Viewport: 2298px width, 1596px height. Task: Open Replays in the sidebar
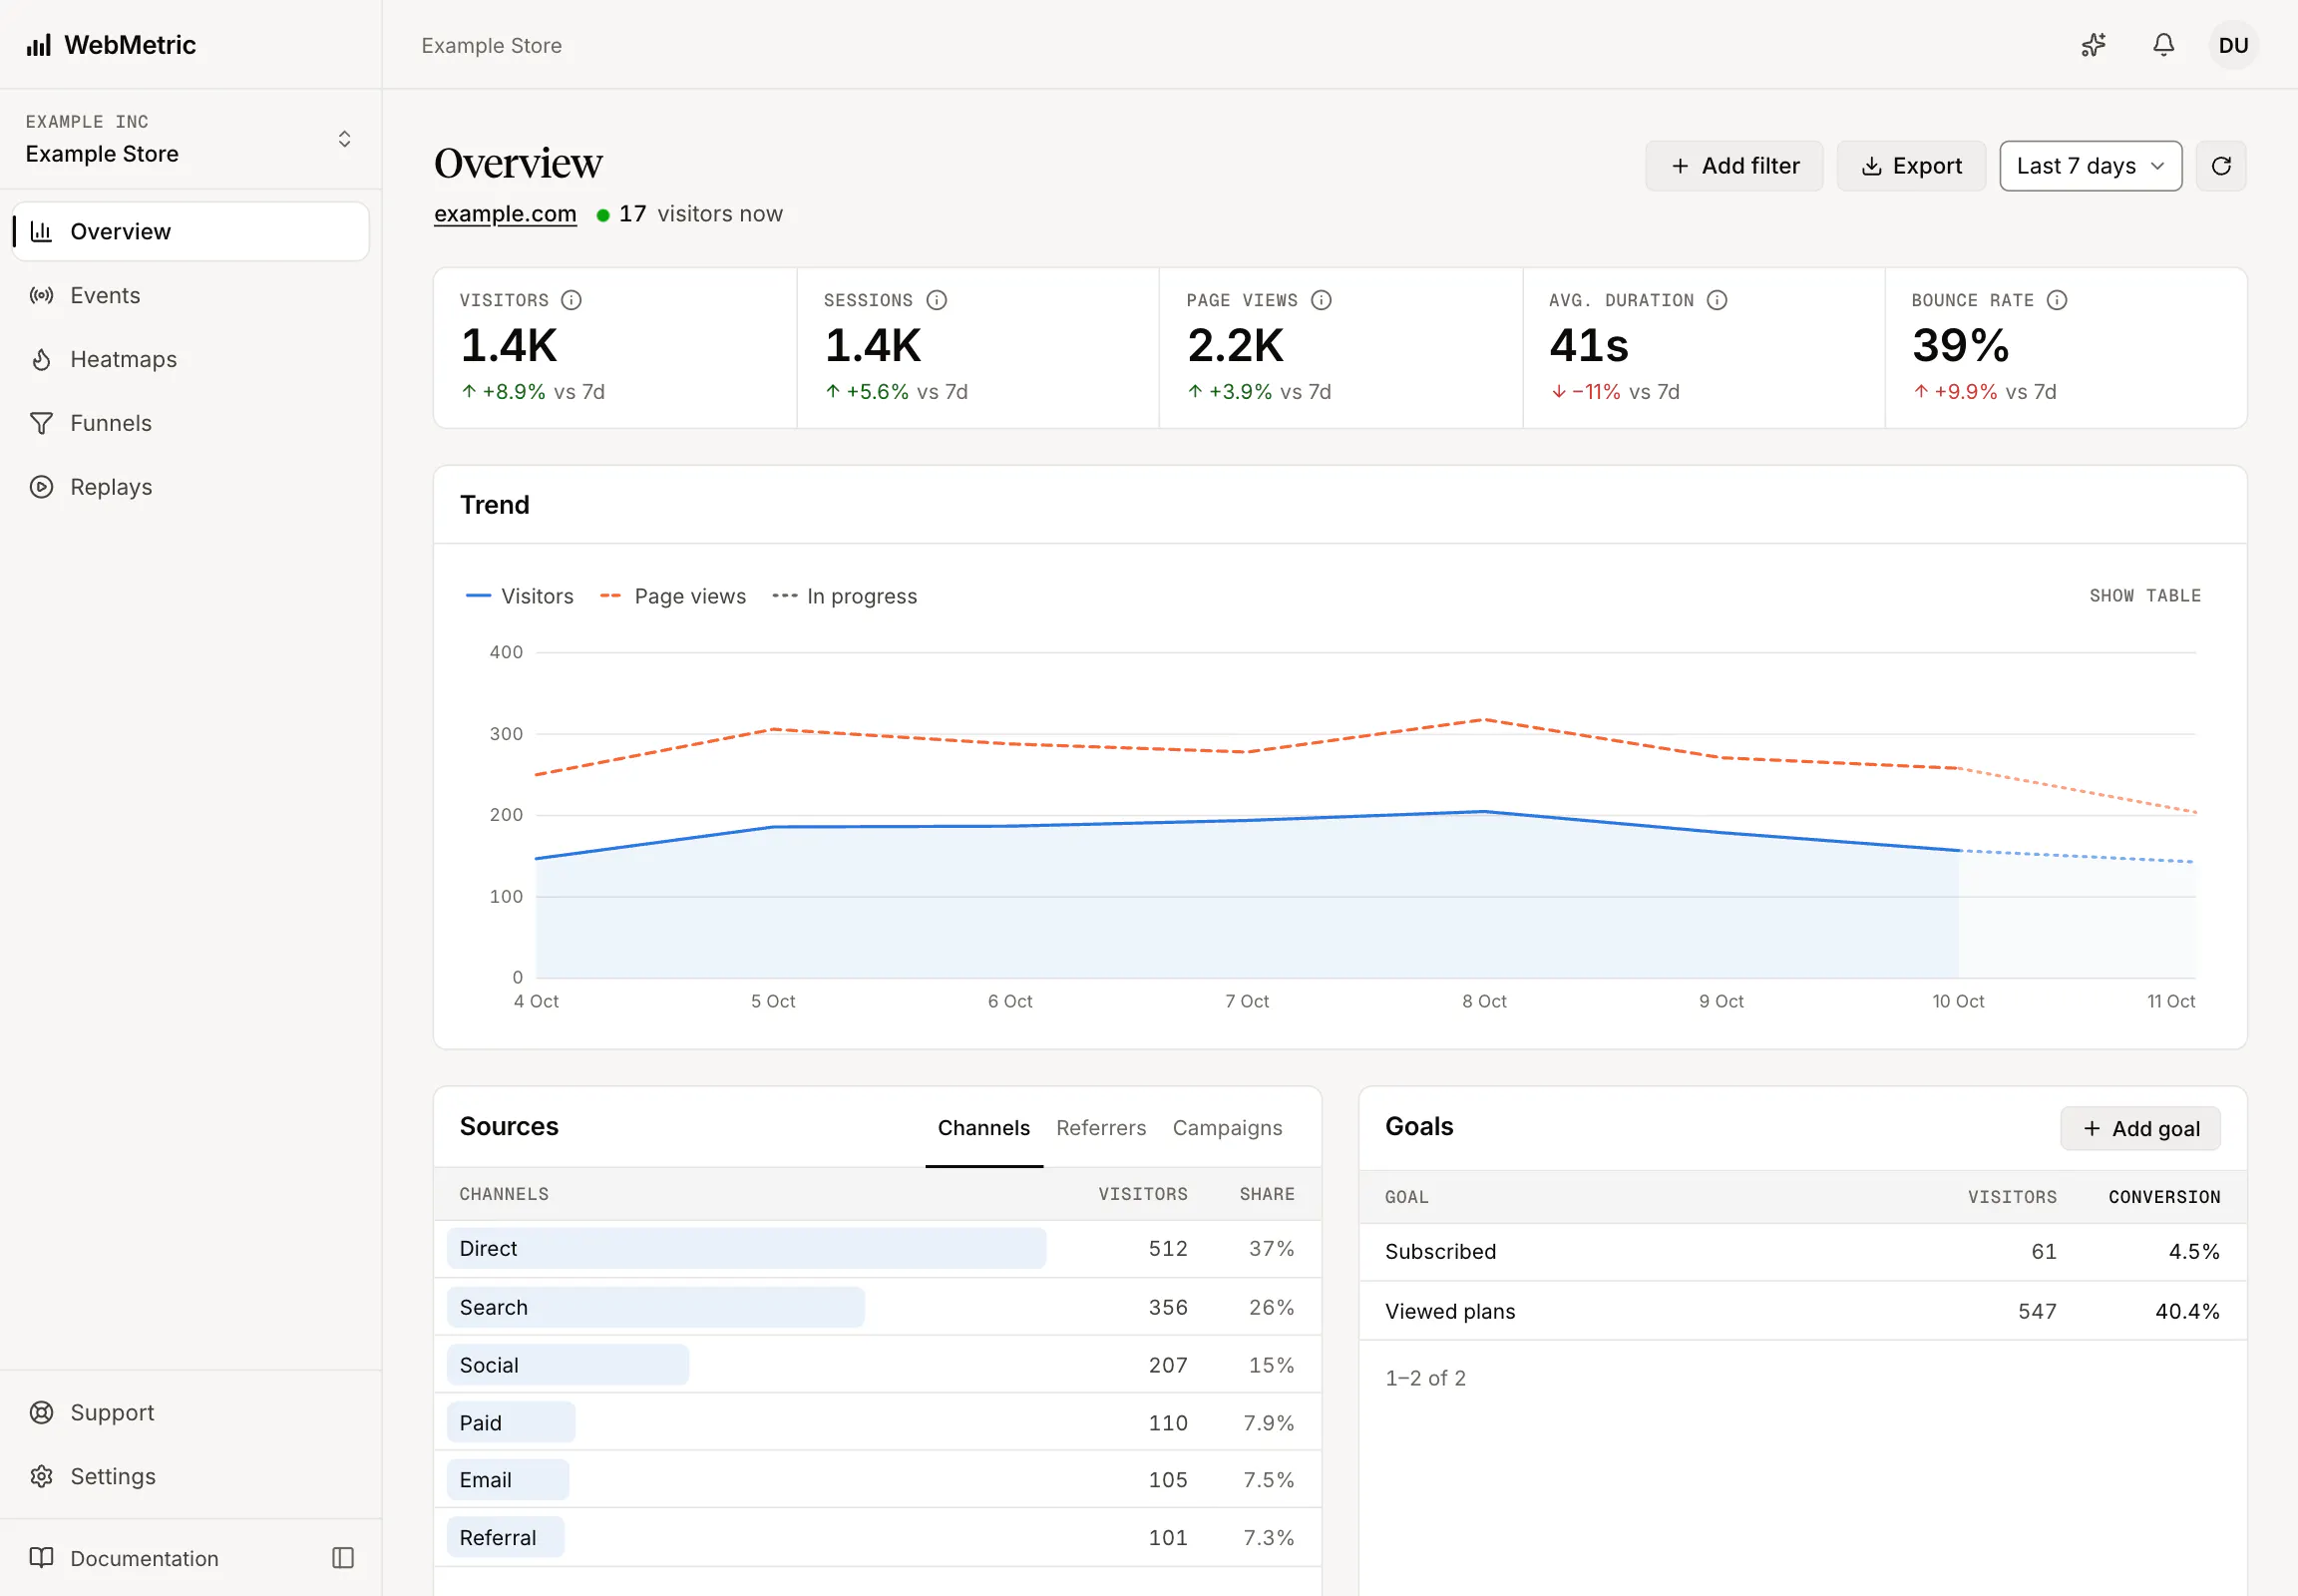coord(191,487)
